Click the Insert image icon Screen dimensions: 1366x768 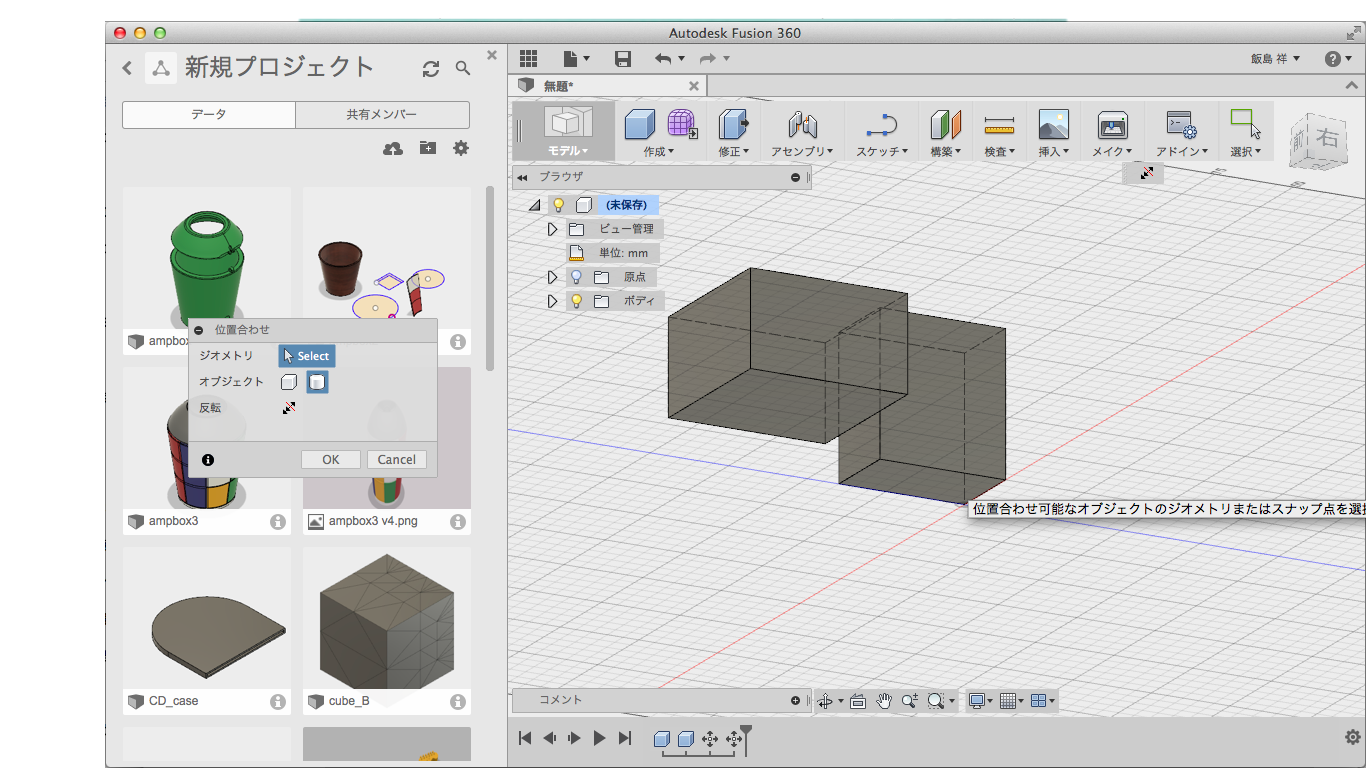pos(1054,125)
